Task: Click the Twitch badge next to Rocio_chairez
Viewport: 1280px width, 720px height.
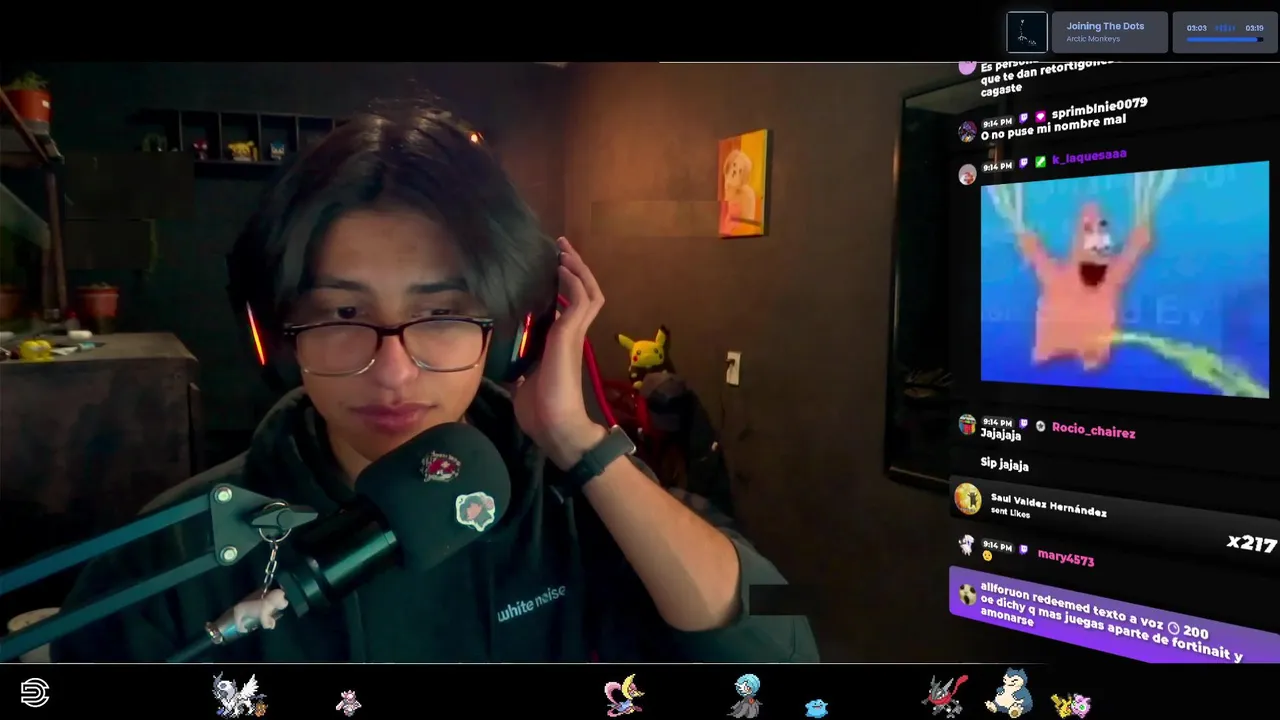Action: point(1023,424)
